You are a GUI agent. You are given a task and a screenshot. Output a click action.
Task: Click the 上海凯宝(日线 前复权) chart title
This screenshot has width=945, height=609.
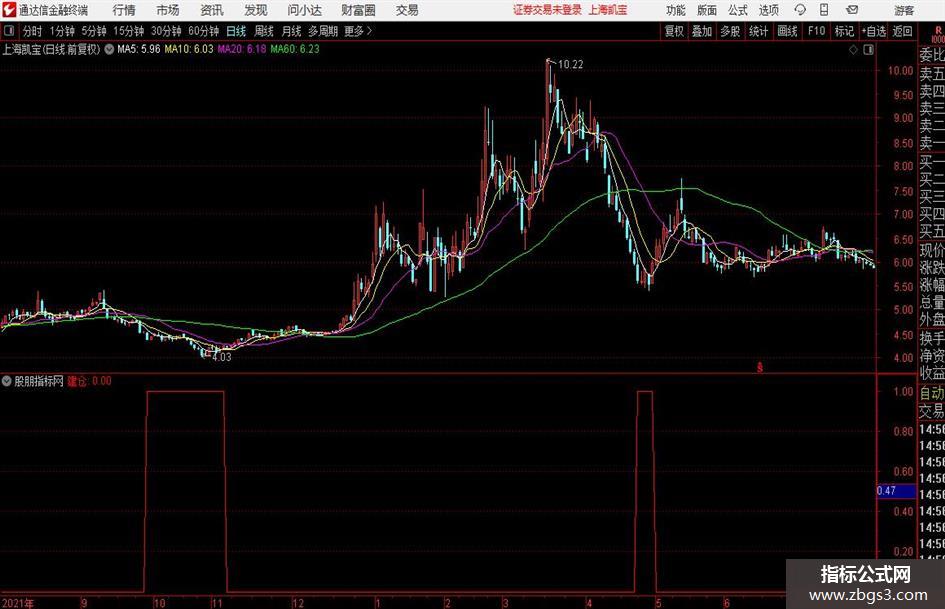pyautogui.click(x=51, y=49)
